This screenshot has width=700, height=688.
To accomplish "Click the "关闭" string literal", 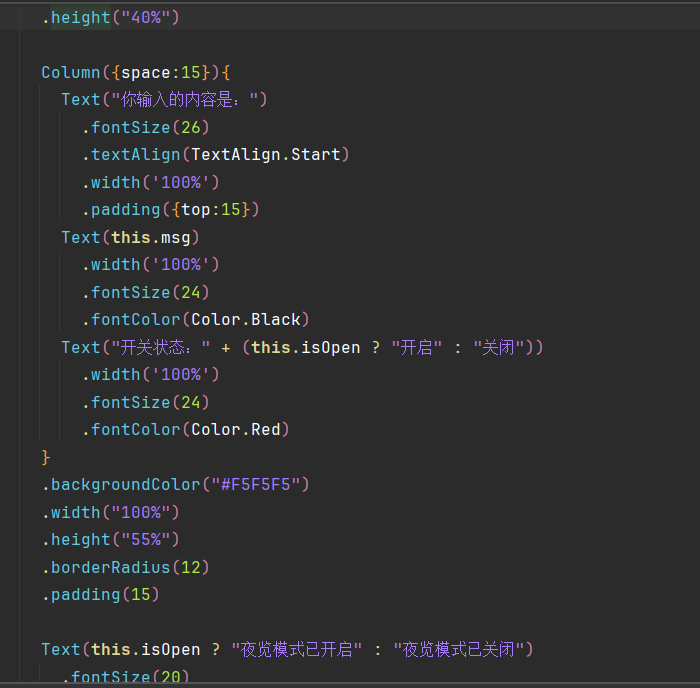I will (499, 347).
